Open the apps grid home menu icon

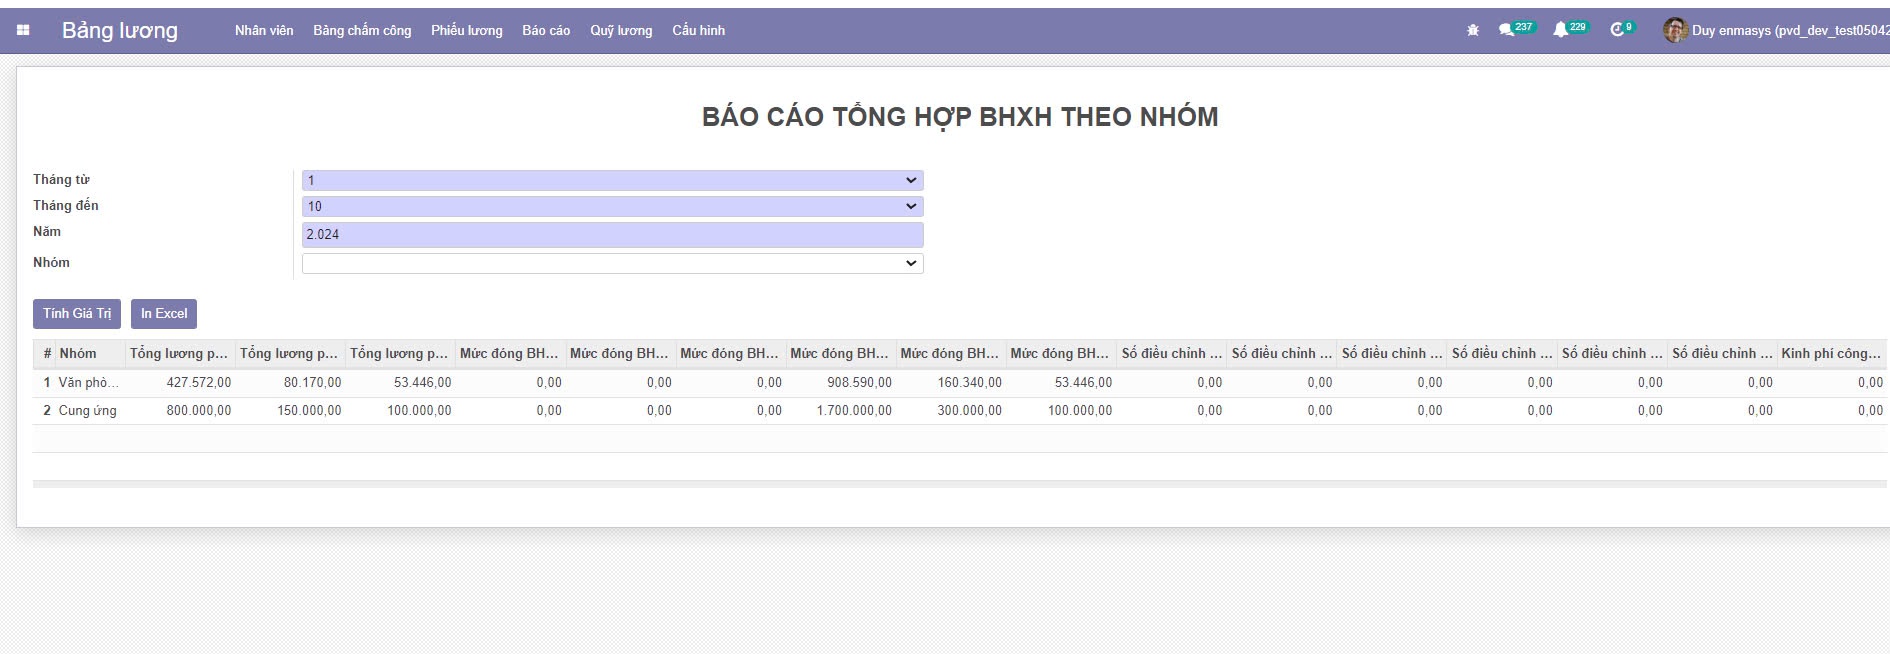pyautogui.click(x=23, y=30)
